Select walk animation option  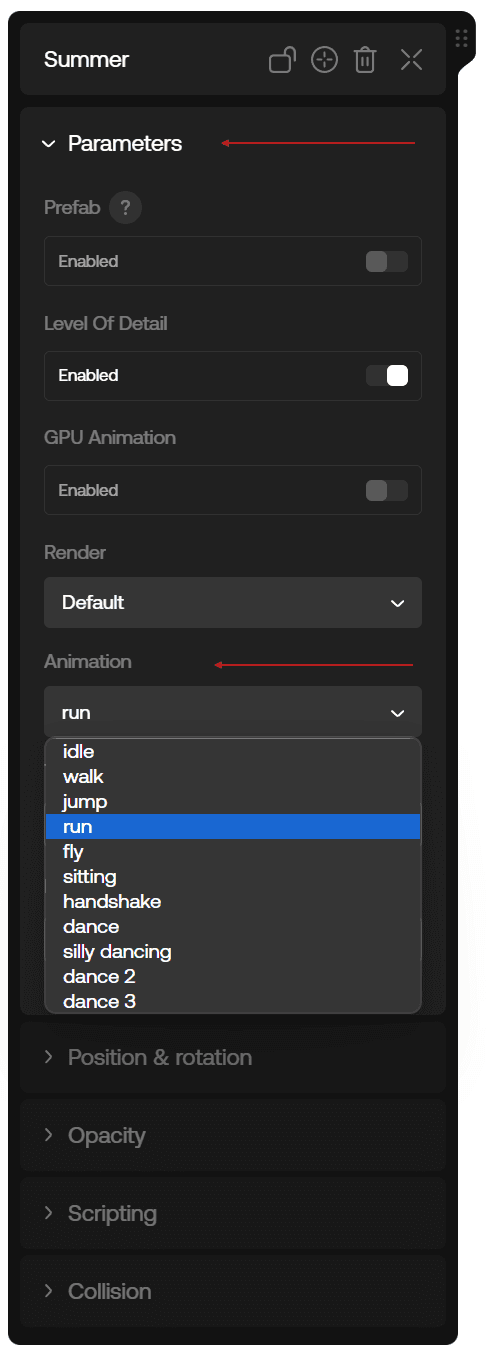click(233, 776)
